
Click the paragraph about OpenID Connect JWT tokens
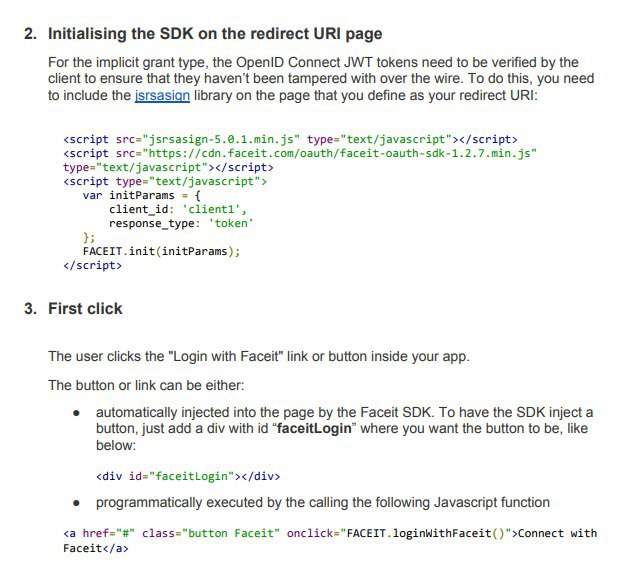point(321,79)
